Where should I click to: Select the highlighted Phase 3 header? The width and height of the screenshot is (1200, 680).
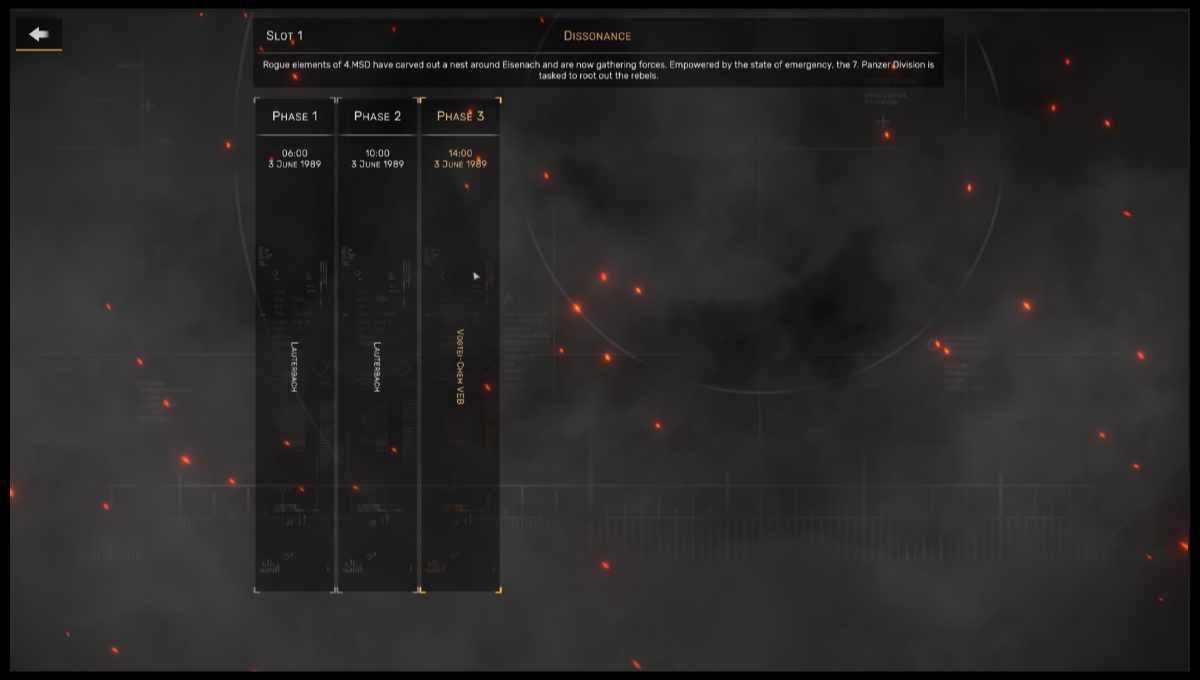(x=460, y=116)
